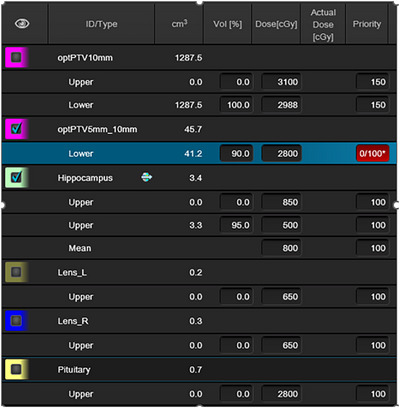Image resolution: width=400 pixels, height=408 pixels.
Task: Toggle the Lens_R blue structure checkbox
Action: (16, 321)
